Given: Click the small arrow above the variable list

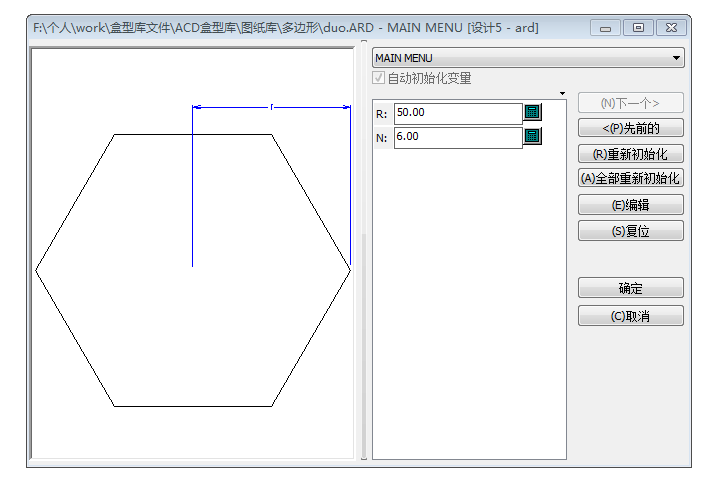Looking at the screenshot, I should (x=563, y=94).
